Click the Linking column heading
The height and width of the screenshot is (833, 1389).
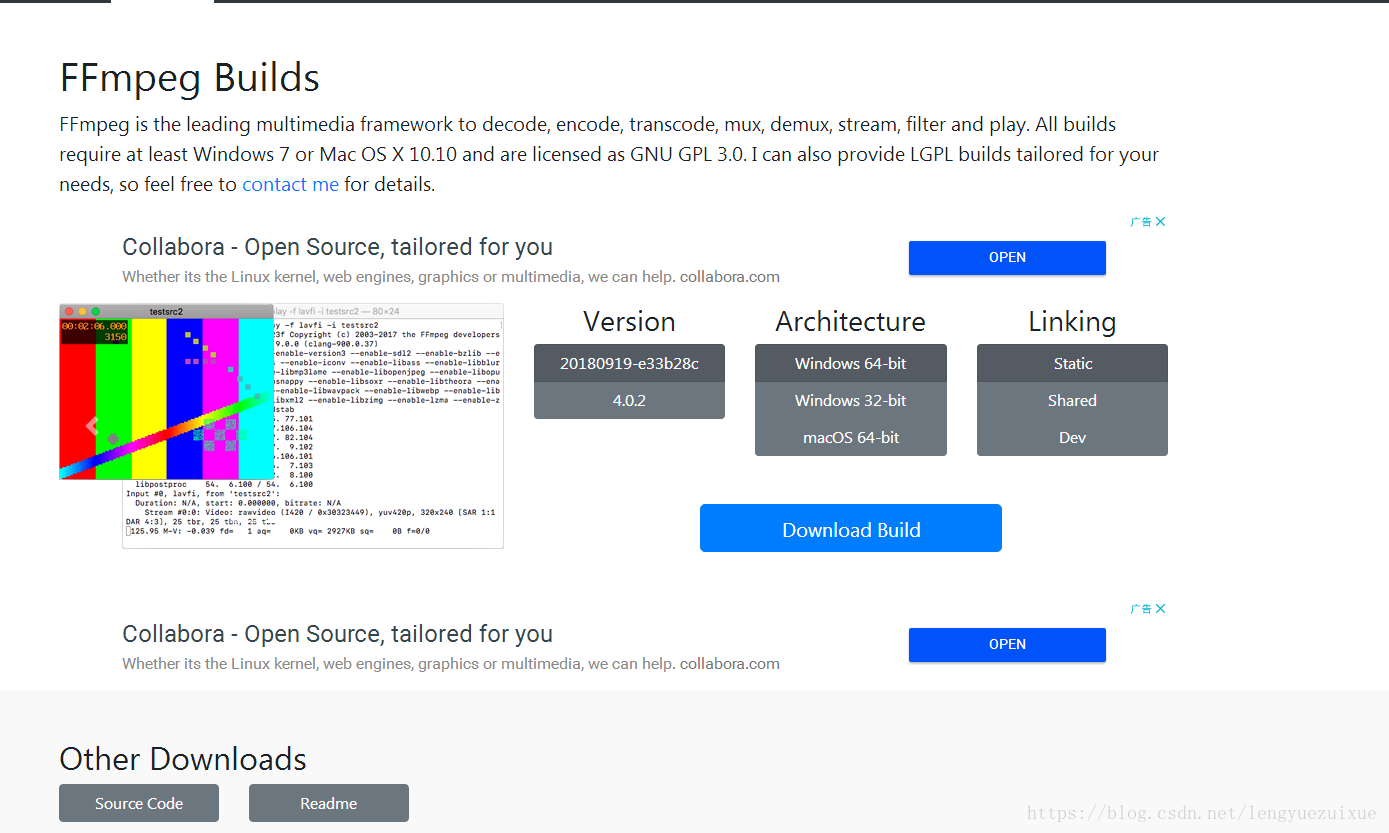(x=1072, y=321)
